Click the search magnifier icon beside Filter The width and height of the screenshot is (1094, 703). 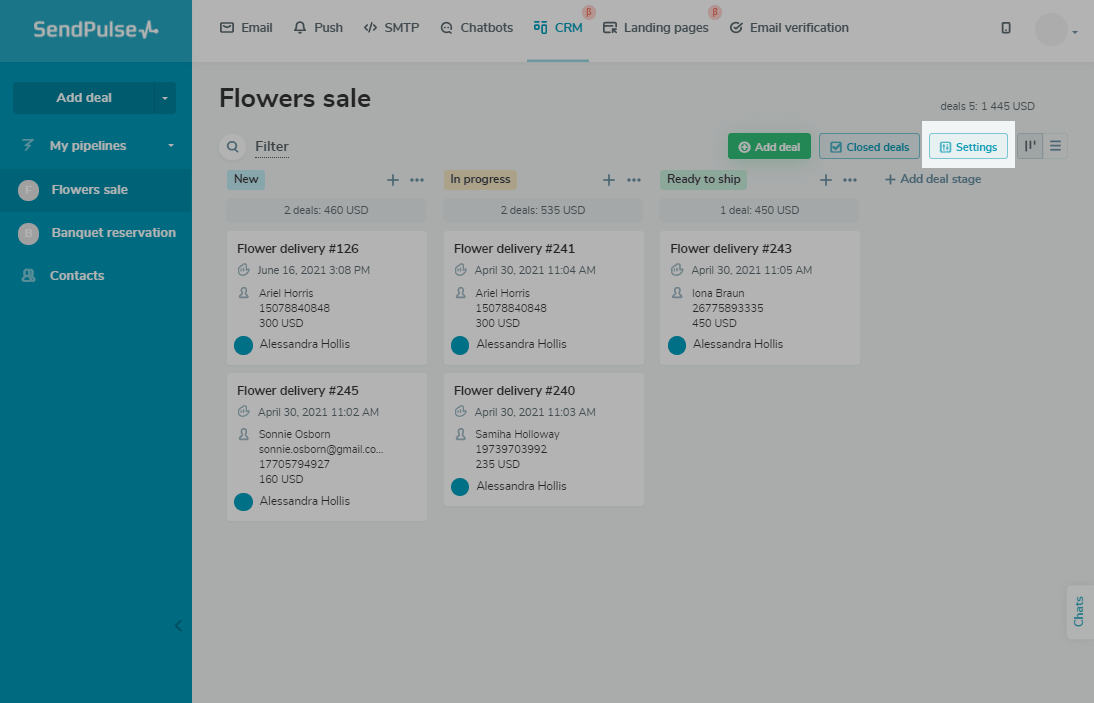[x=232, y=147]
